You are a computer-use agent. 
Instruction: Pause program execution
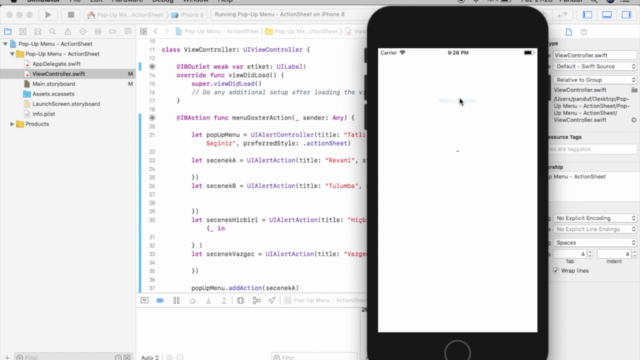[176, 300]
